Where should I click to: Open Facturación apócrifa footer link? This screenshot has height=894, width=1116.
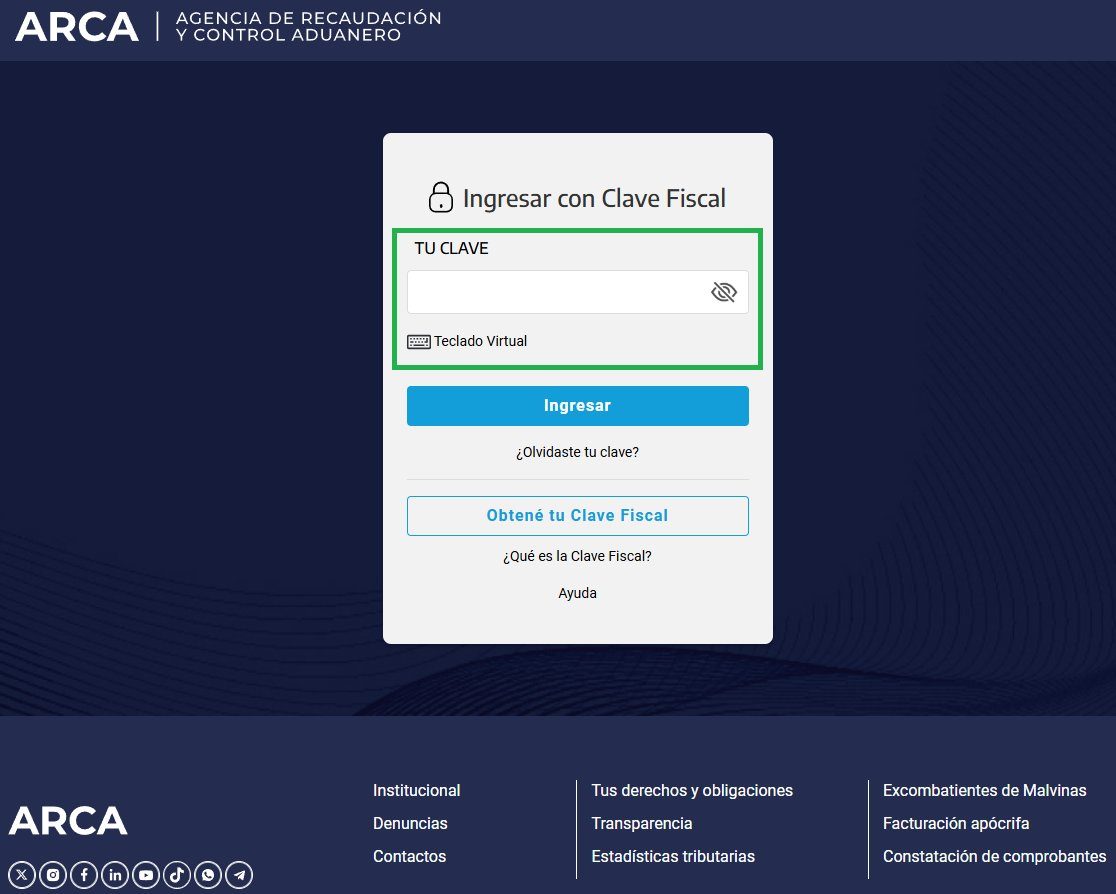point(956,823)
